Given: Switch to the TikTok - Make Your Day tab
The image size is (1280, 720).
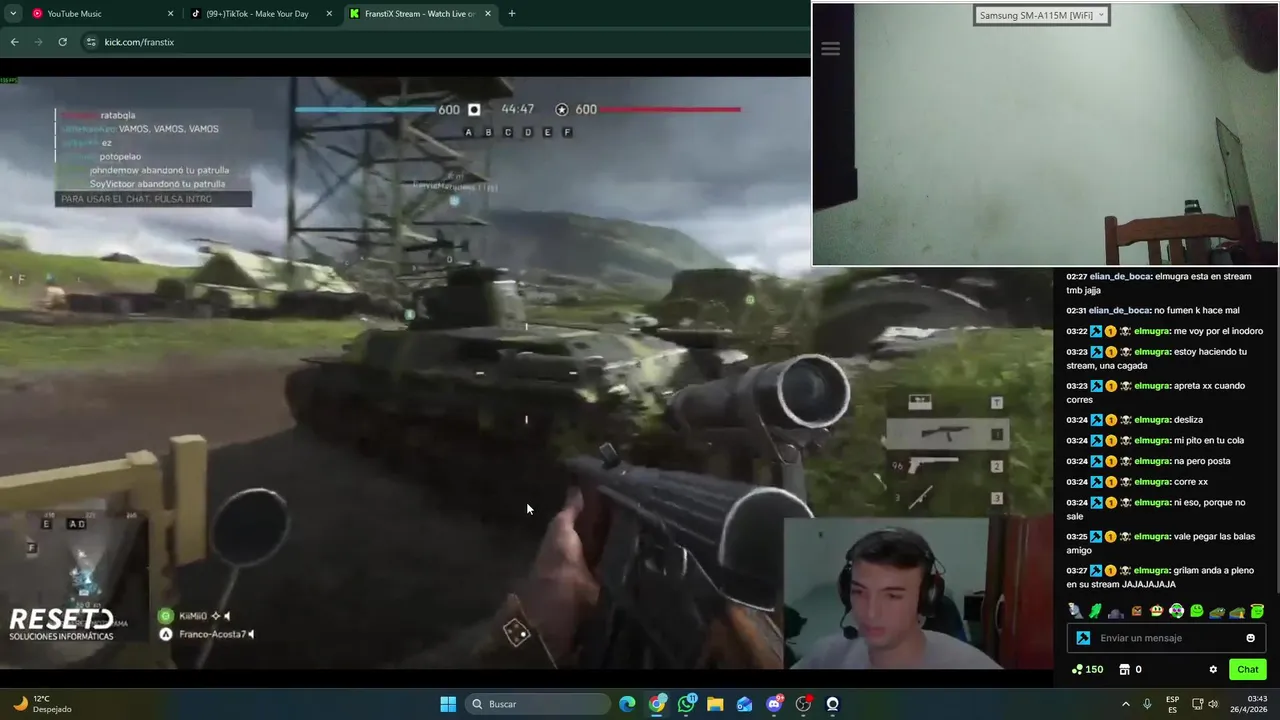Looking at the screenshot, I should pos(262,14).
